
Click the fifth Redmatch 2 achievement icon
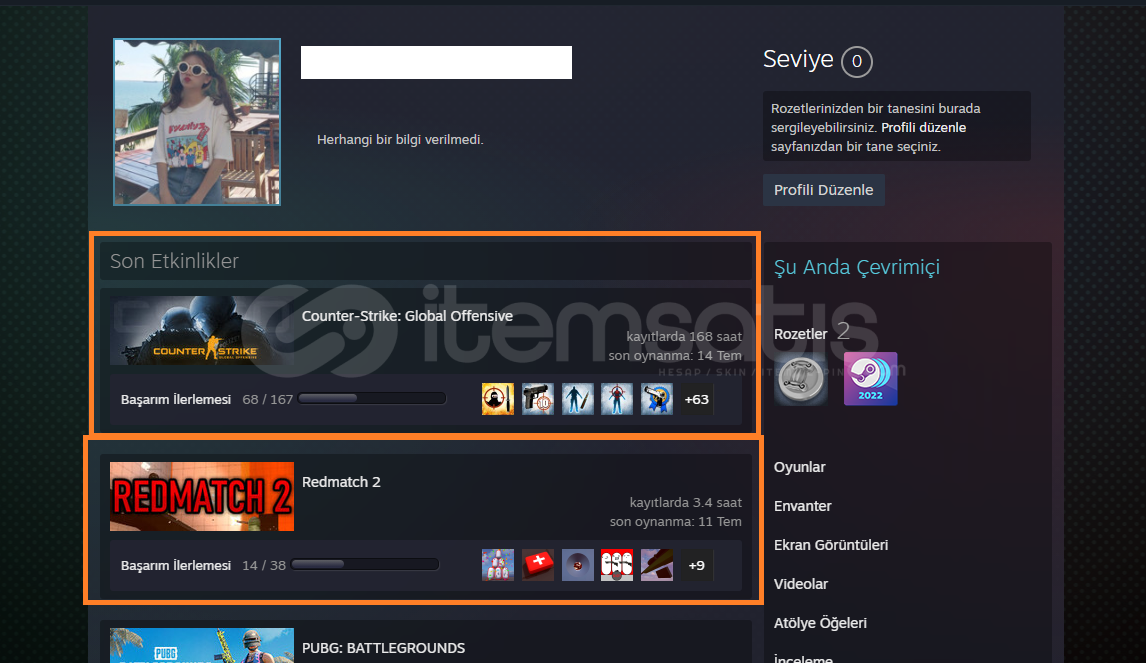(x=657, y=565)
